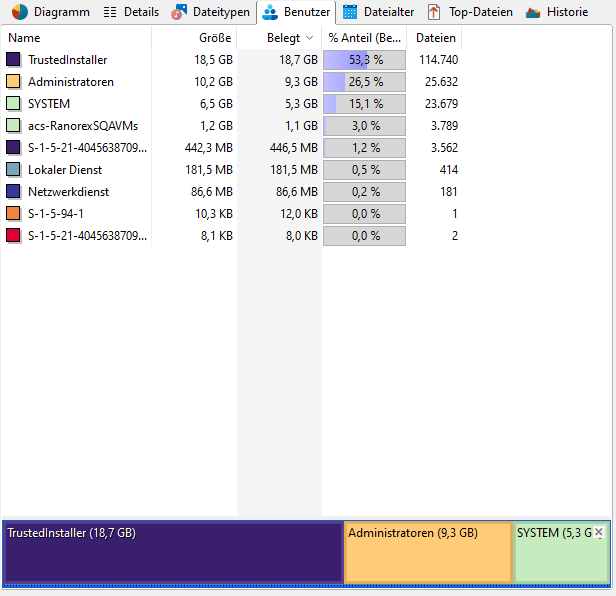Switch to the Details tab

131,12
